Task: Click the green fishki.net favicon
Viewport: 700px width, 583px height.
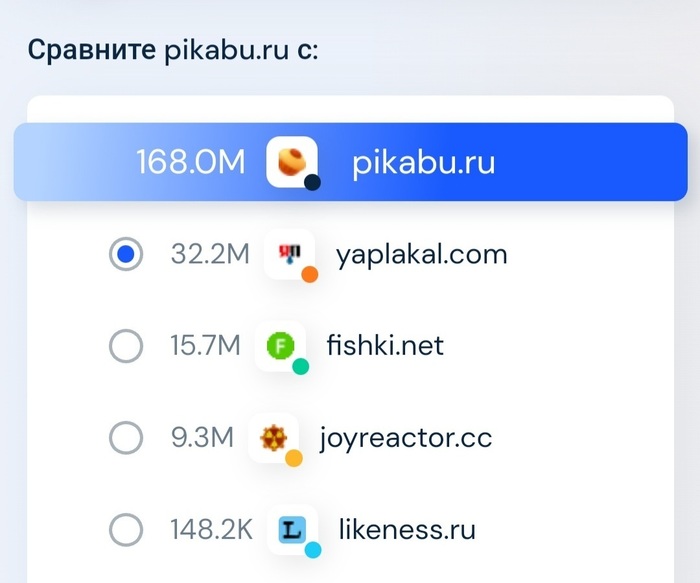Action: pyautogui.click(x=279, y=346)
